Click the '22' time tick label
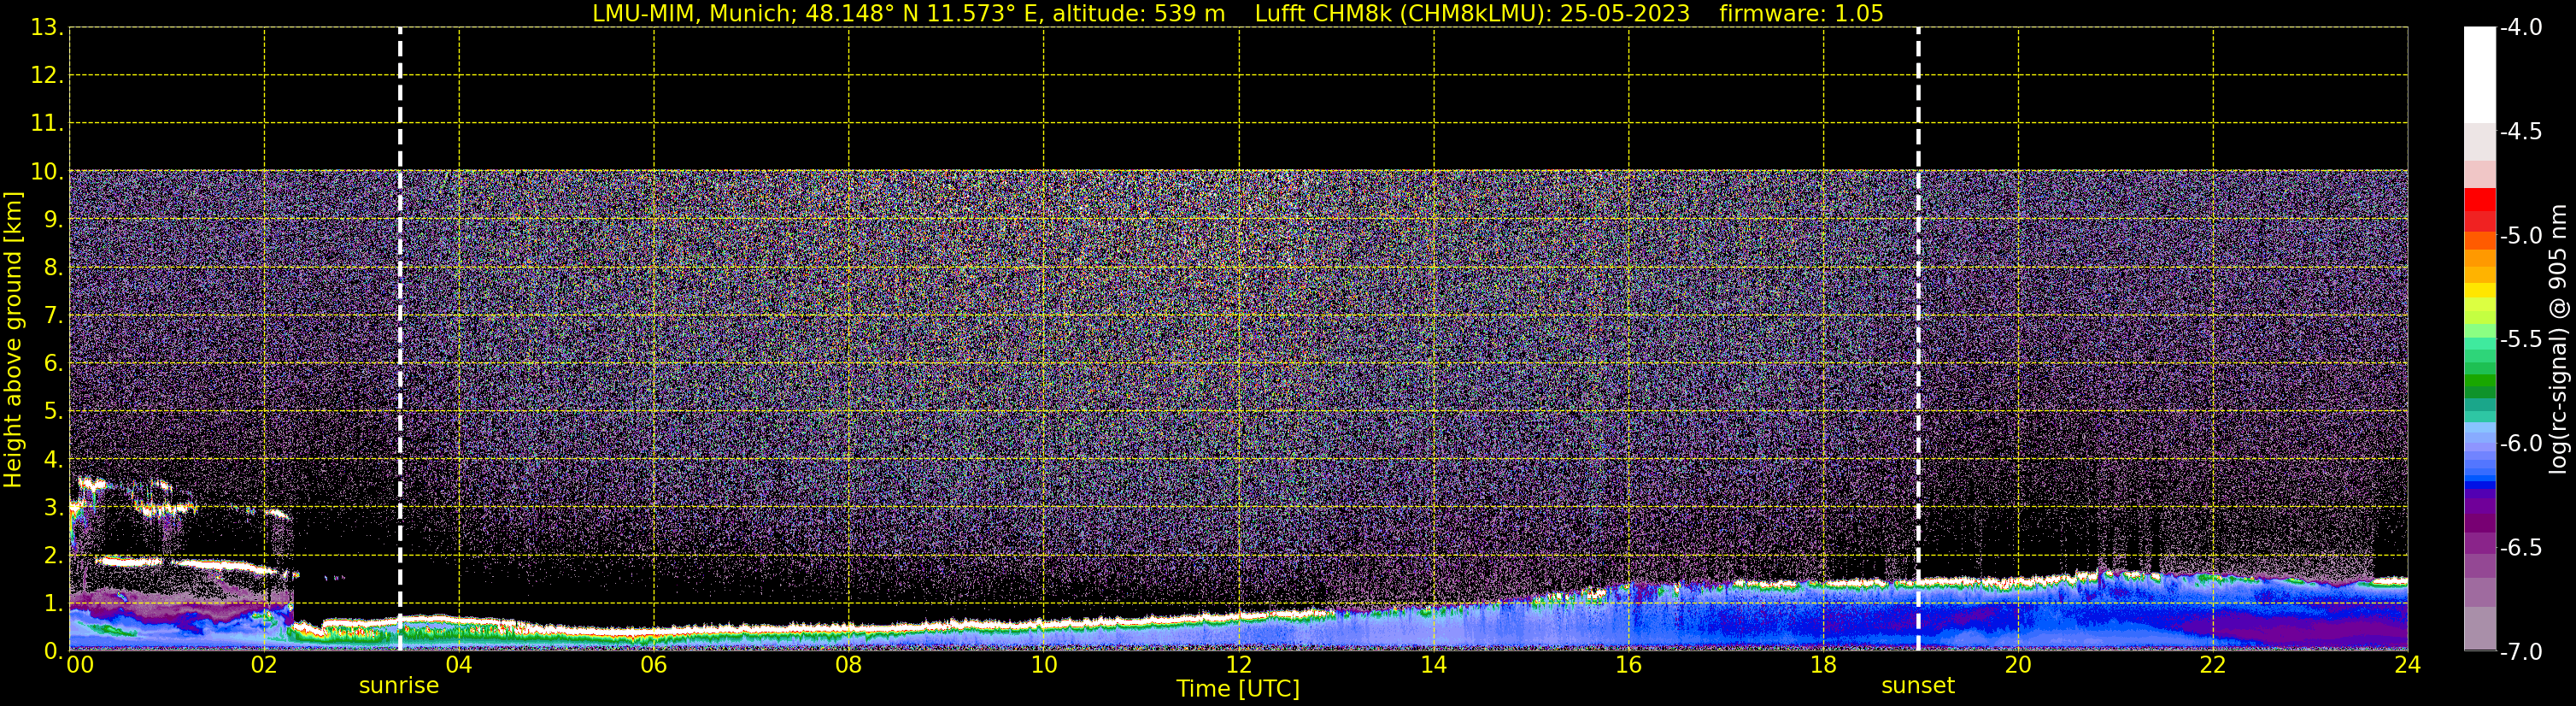Screen dimensions: 2576x706 pos(2213,665)
